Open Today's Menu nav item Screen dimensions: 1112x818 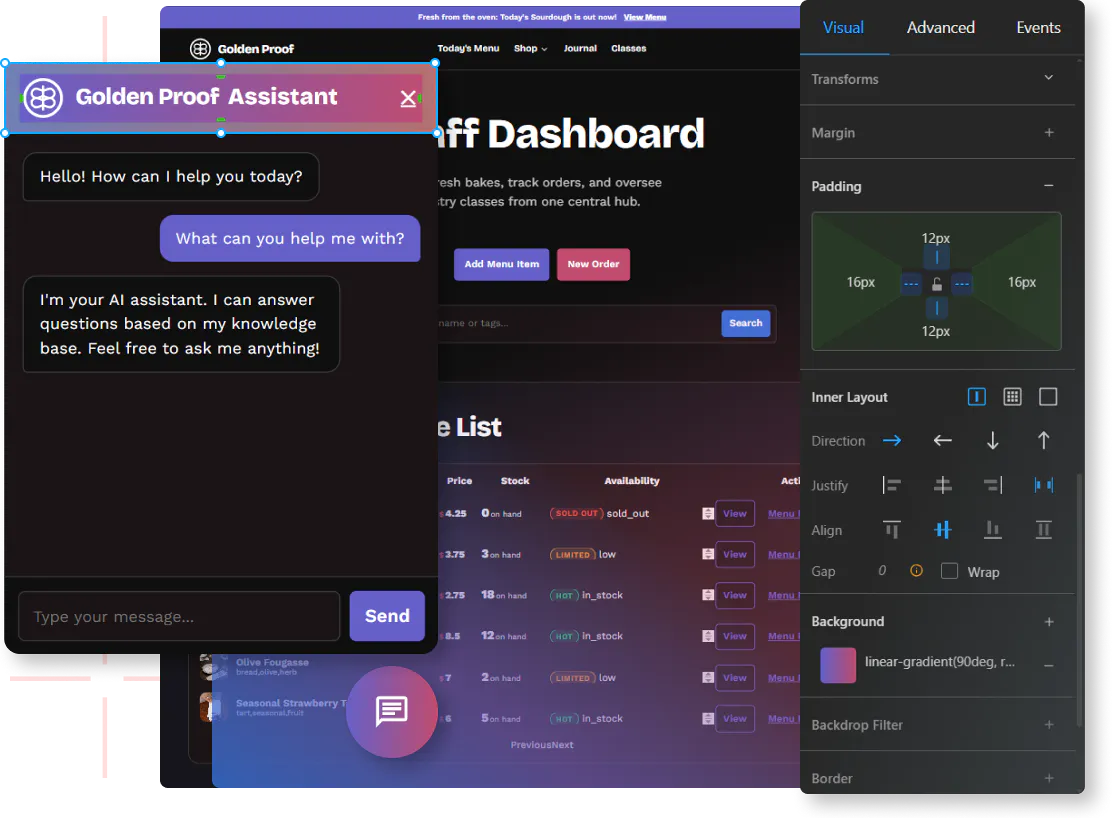(x=468, y=48)
